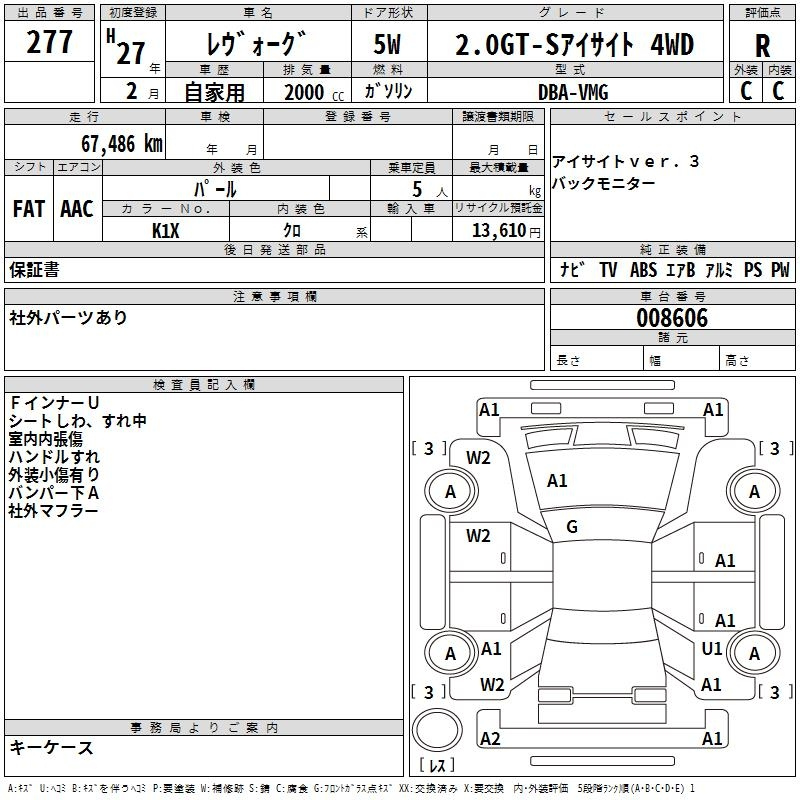Select the spare tire circle above [レス]
The width and height of the screenshot is (800, 800).
[x=437, y=730]
